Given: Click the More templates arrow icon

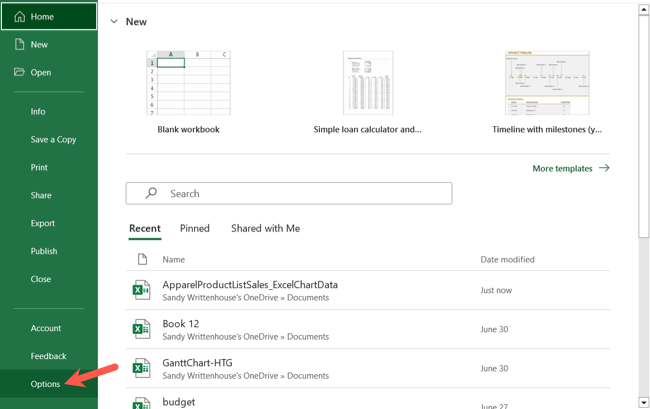Looking at the screenshot, I should pos(604,168).
